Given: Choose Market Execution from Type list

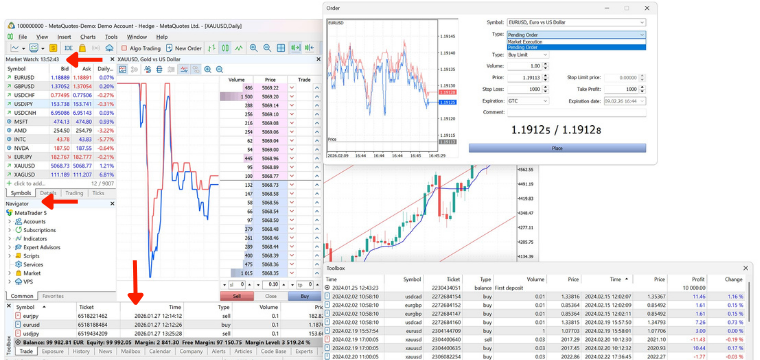Looking at the screenshot, I should [x=576, y=42].
